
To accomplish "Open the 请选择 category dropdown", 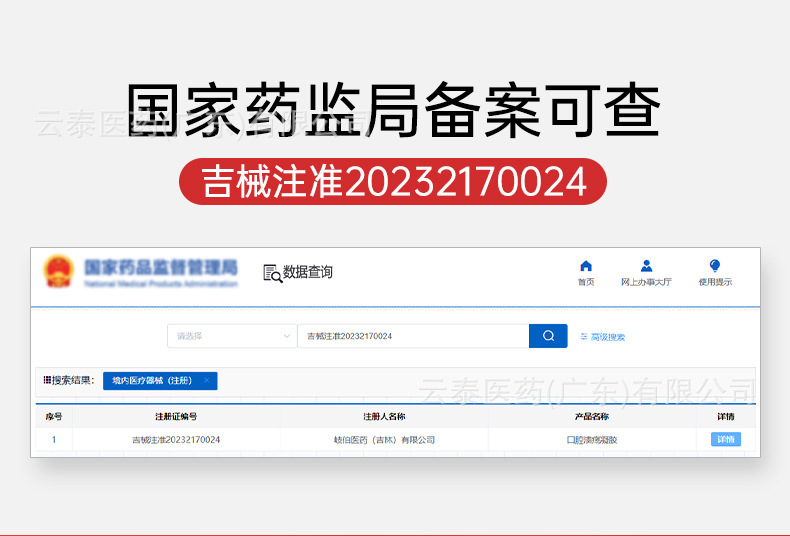I will click(x=232, y=336).
